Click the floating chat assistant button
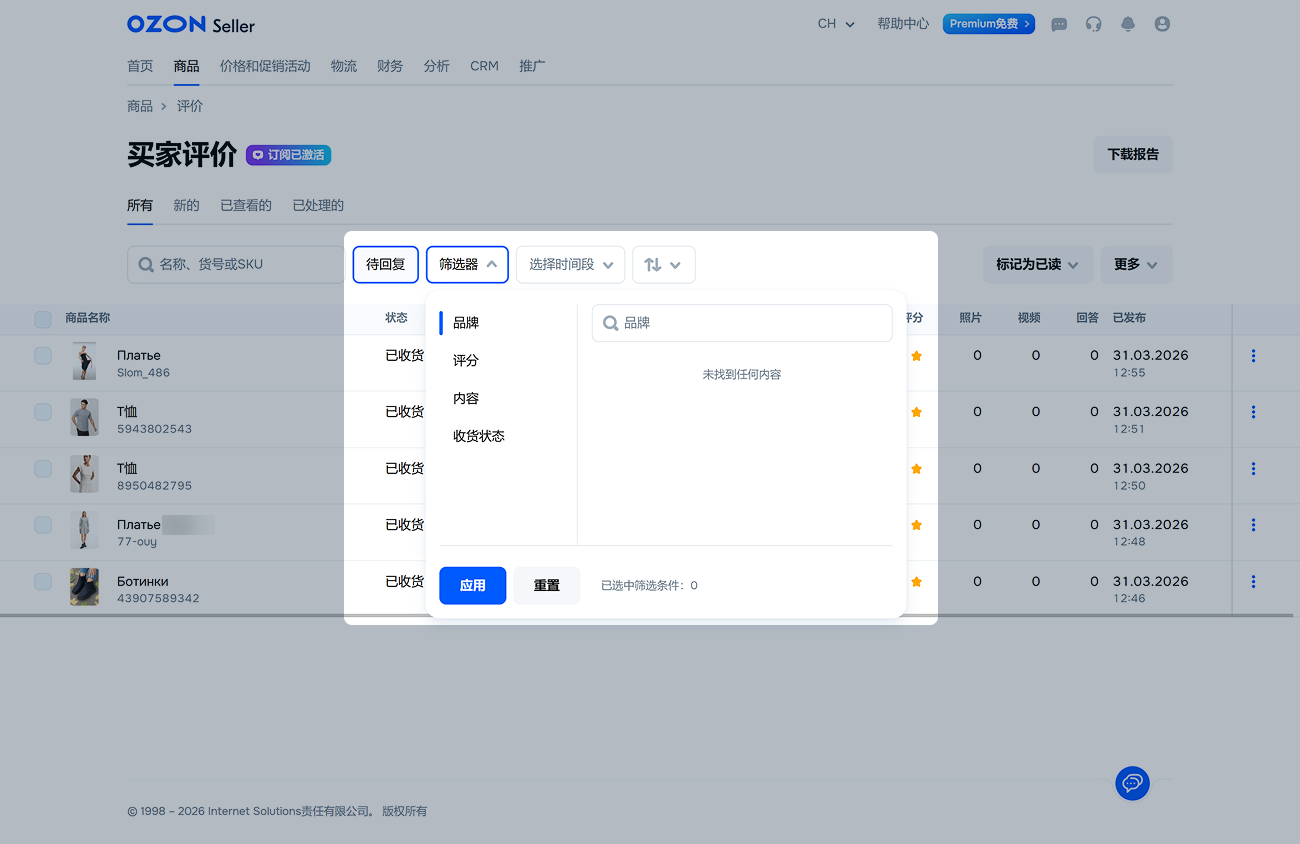Screen dimensions: 1300x844 click(x=1132, y=783)
